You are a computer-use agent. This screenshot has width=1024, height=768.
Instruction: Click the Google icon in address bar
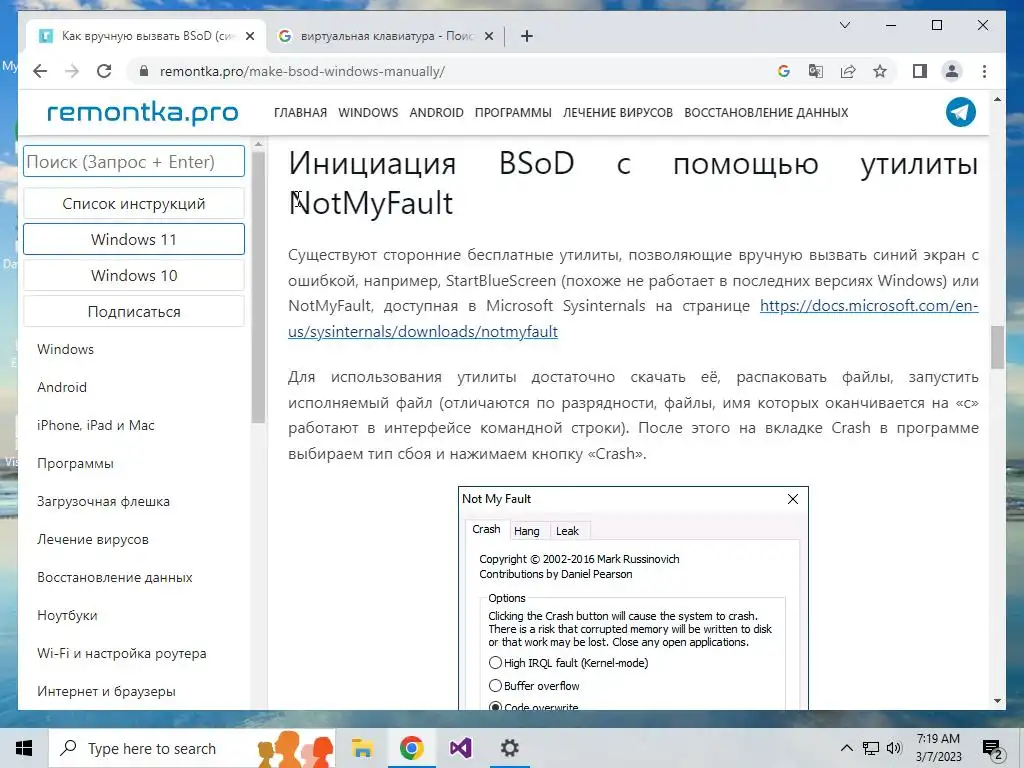[x=784, y=71]
